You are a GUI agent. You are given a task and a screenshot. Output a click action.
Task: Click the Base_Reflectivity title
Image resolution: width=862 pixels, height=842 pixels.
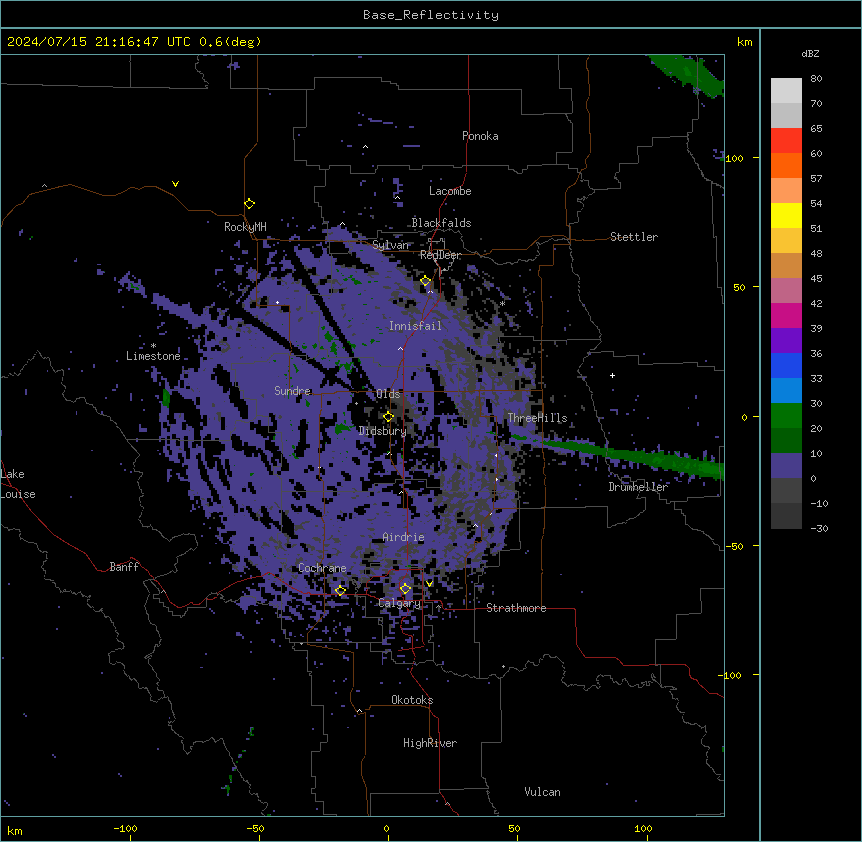(x=431, y=15)
